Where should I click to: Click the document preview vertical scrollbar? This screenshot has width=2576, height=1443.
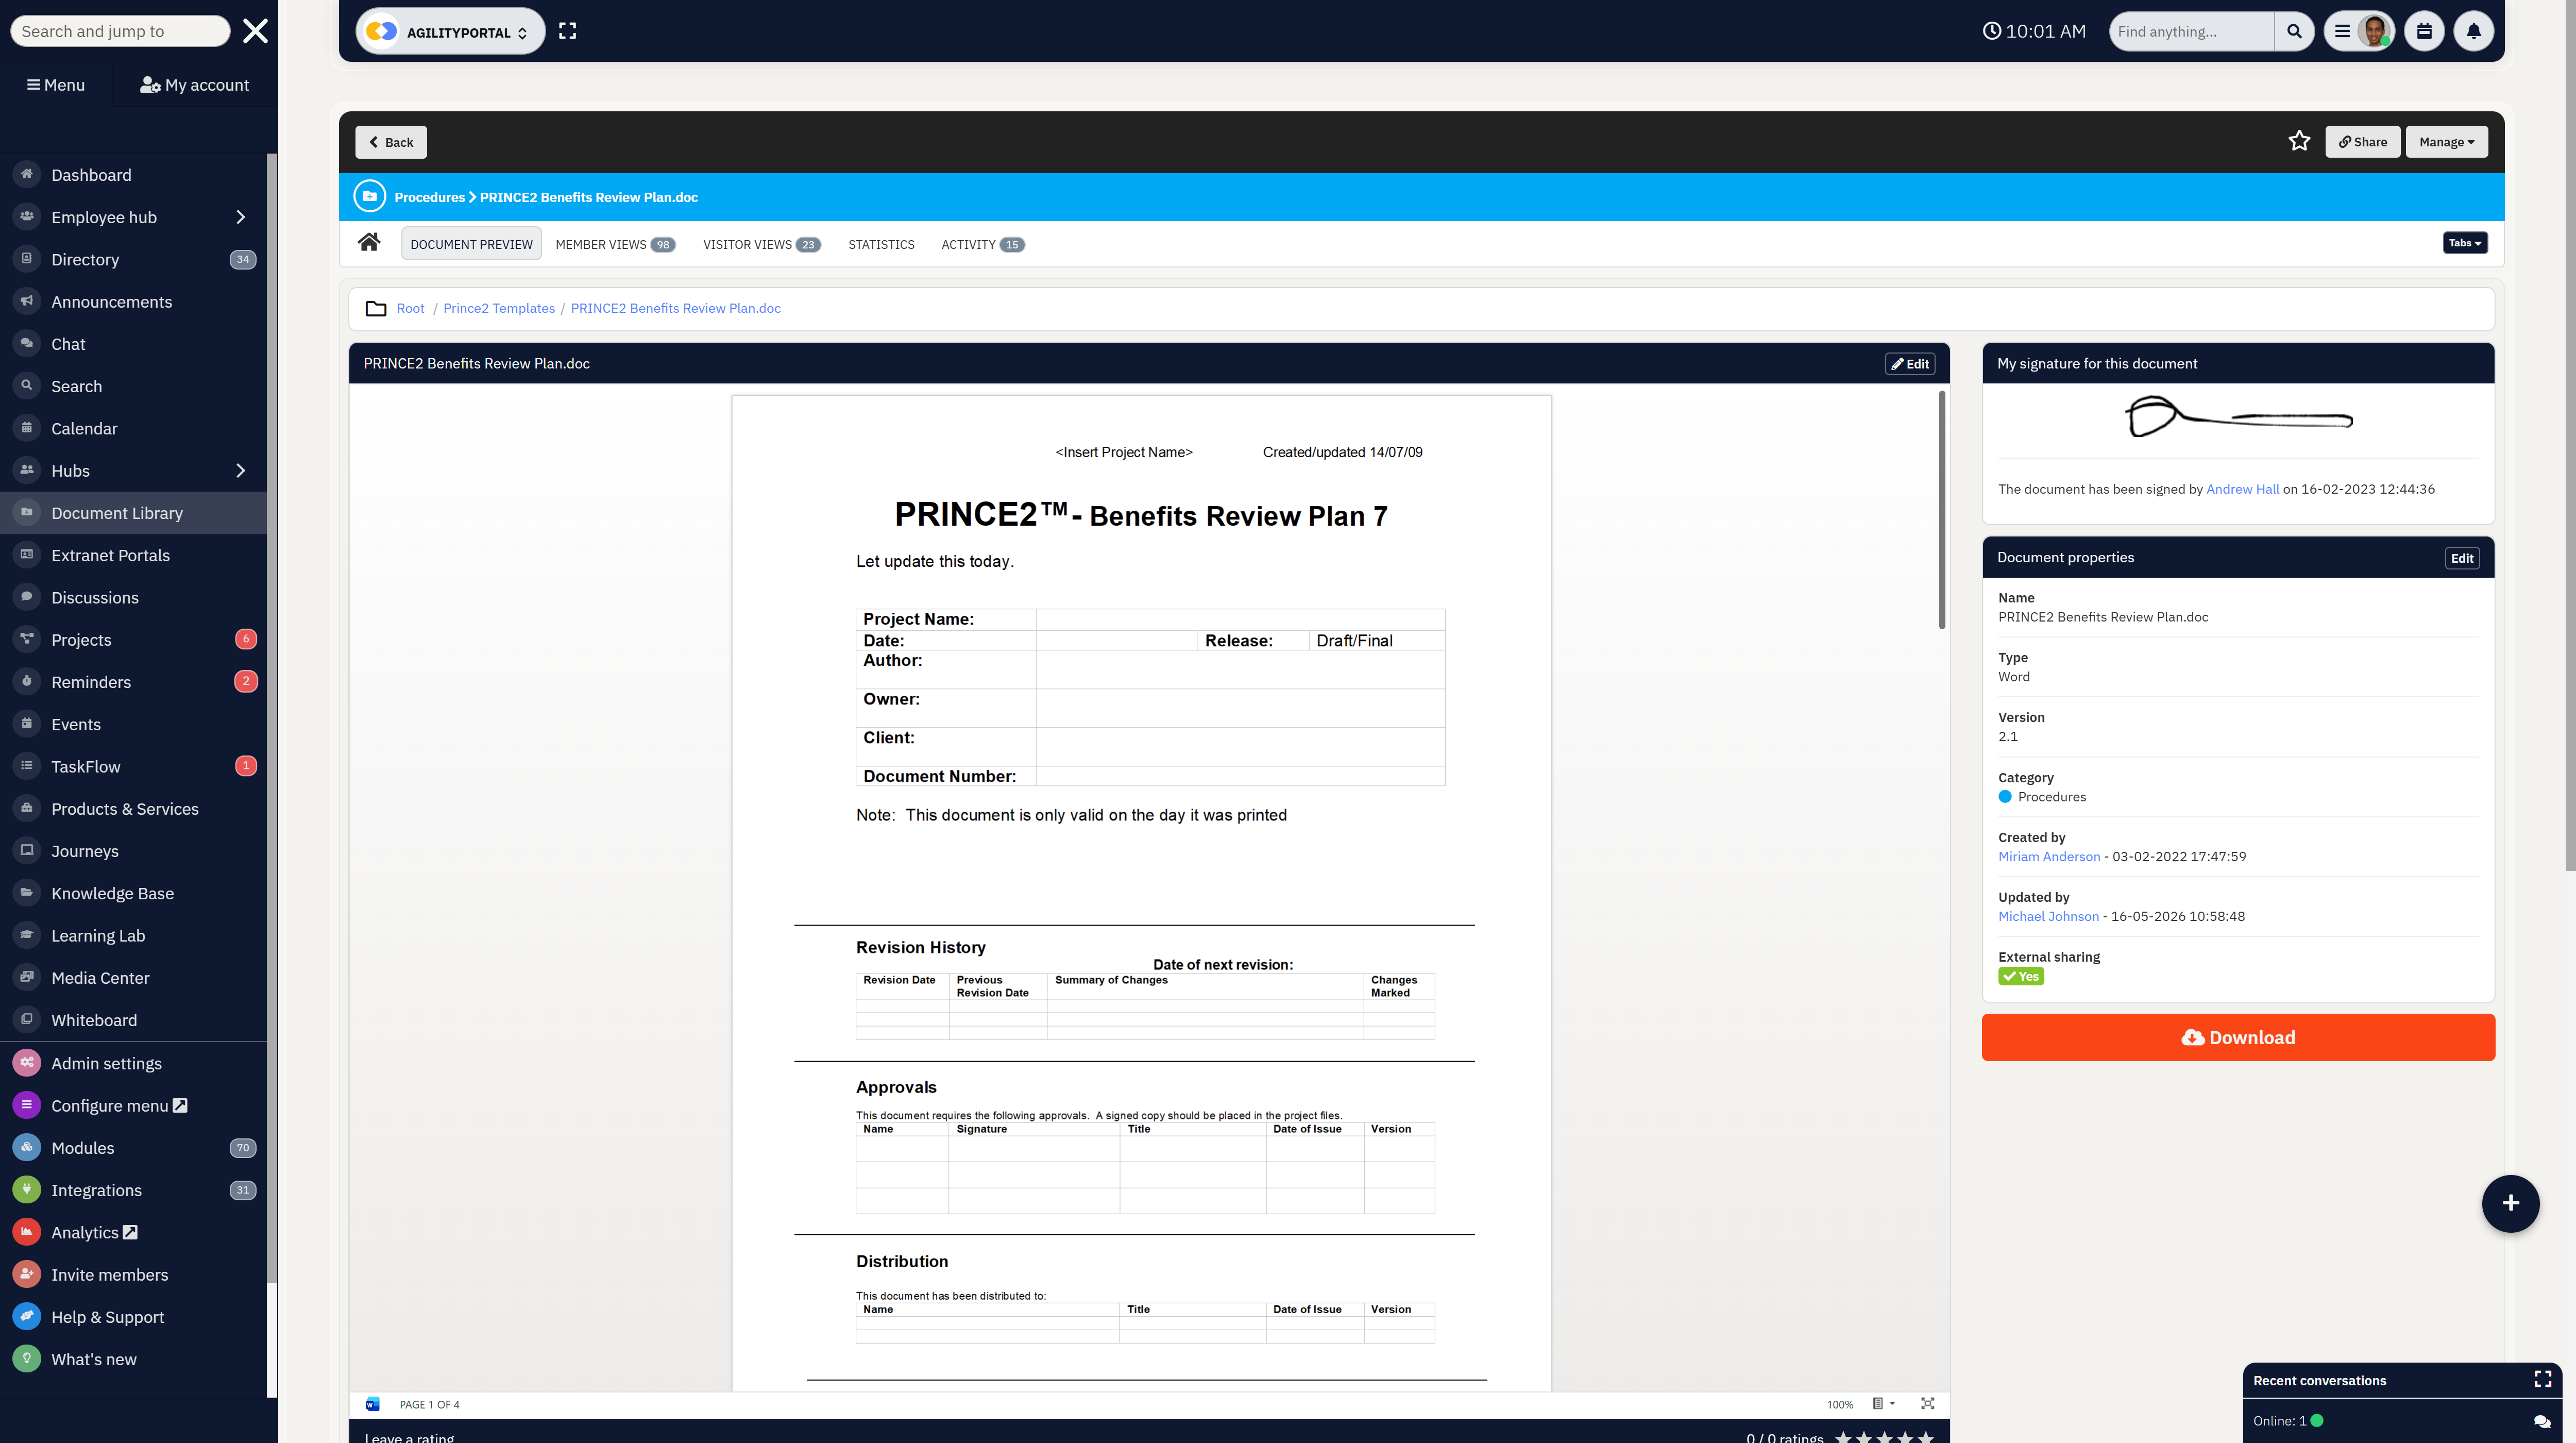click(1942, 510)
